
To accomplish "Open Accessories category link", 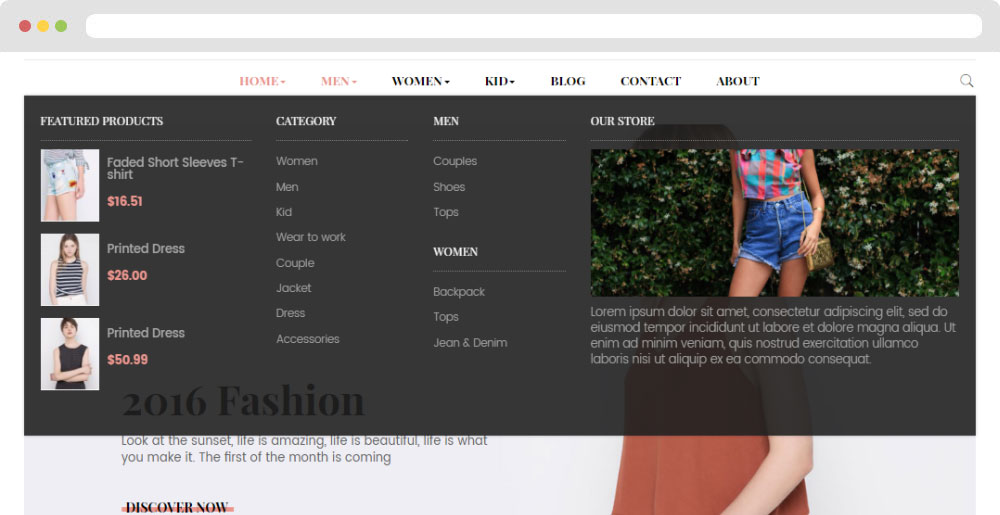I will pos(307,339).
